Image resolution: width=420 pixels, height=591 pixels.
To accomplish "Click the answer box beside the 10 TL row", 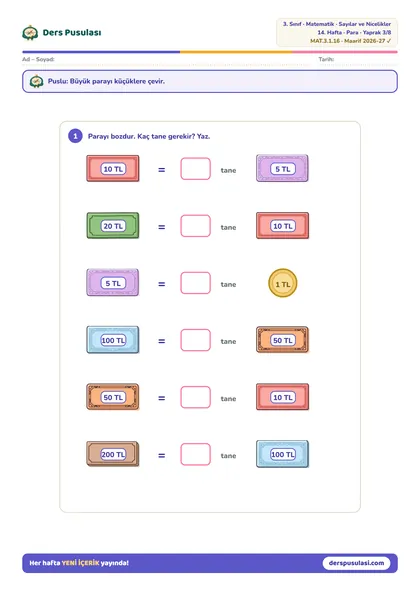I will tap(195, 168).
